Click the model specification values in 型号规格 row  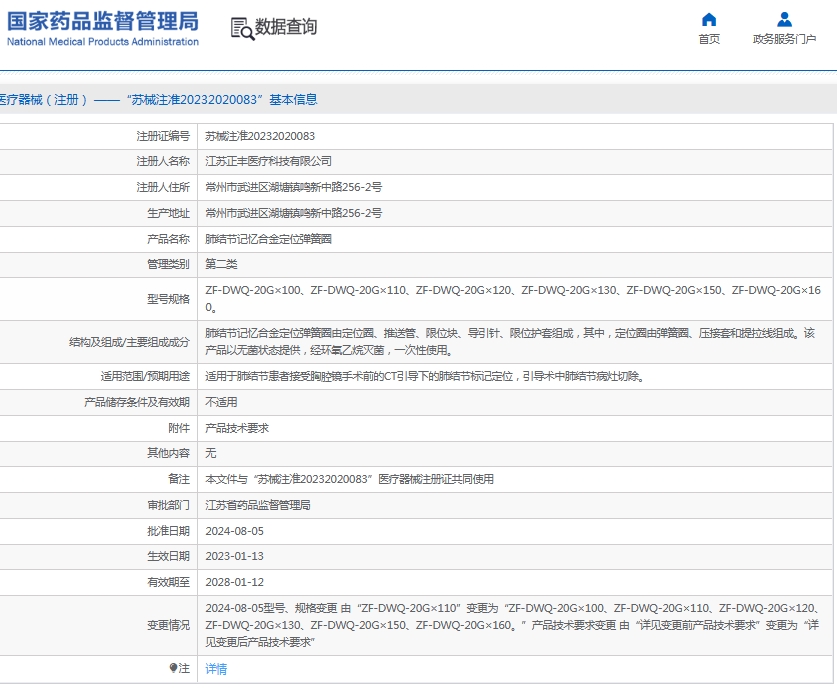coord(513,299)
